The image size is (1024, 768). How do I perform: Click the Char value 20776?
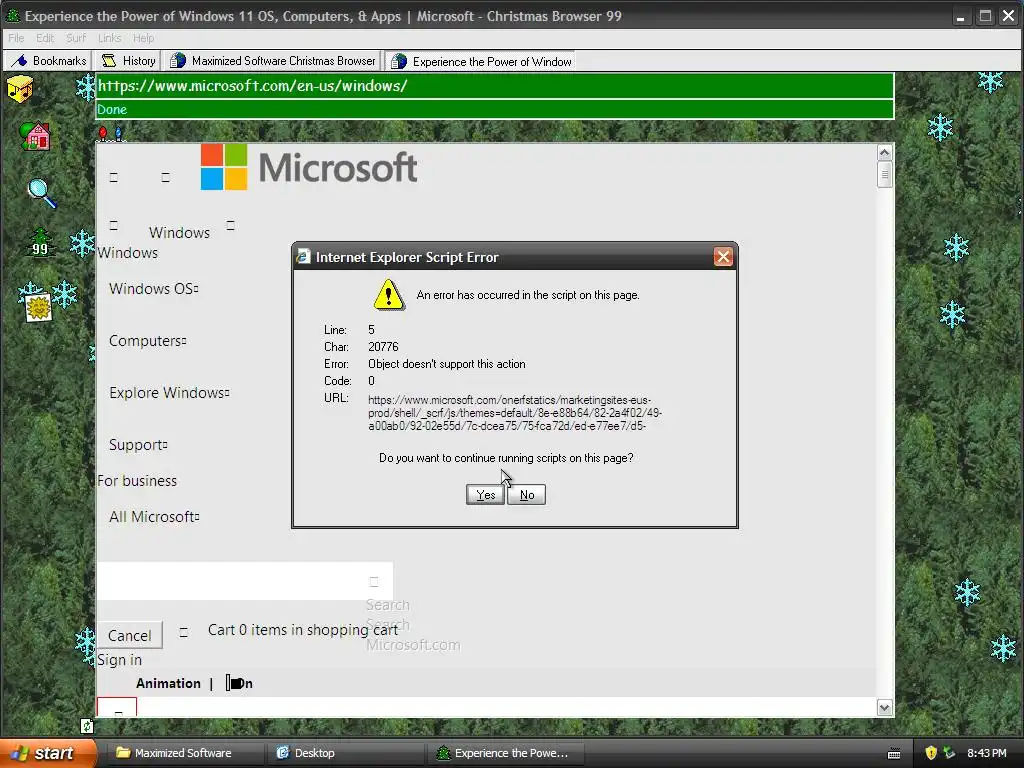pos(383,347)
